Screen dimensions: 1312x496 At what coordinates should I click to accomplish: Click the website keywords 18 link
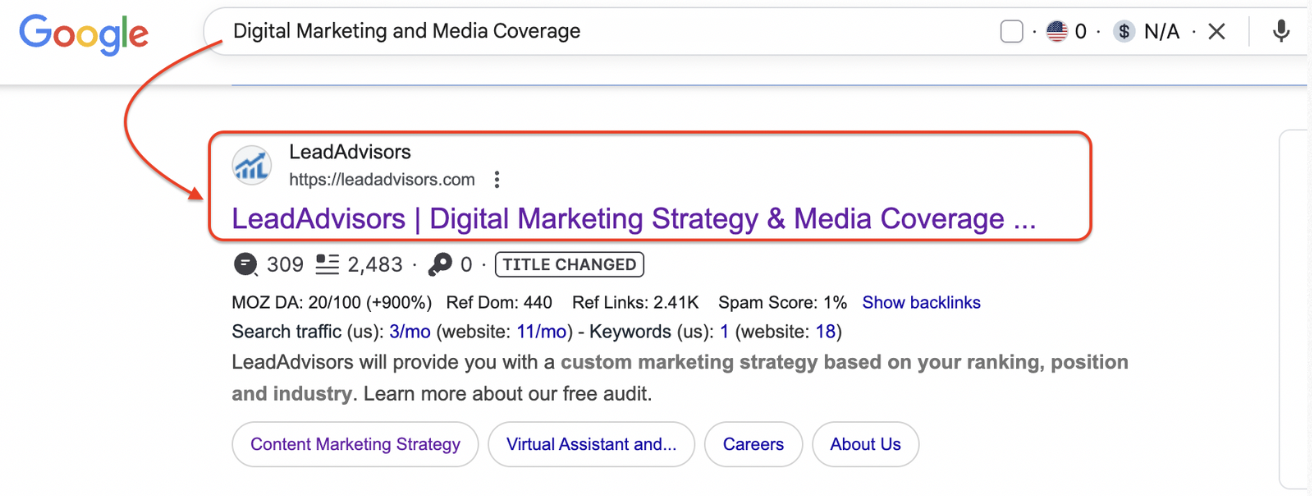pyautogui.click(x=825, y=332)
